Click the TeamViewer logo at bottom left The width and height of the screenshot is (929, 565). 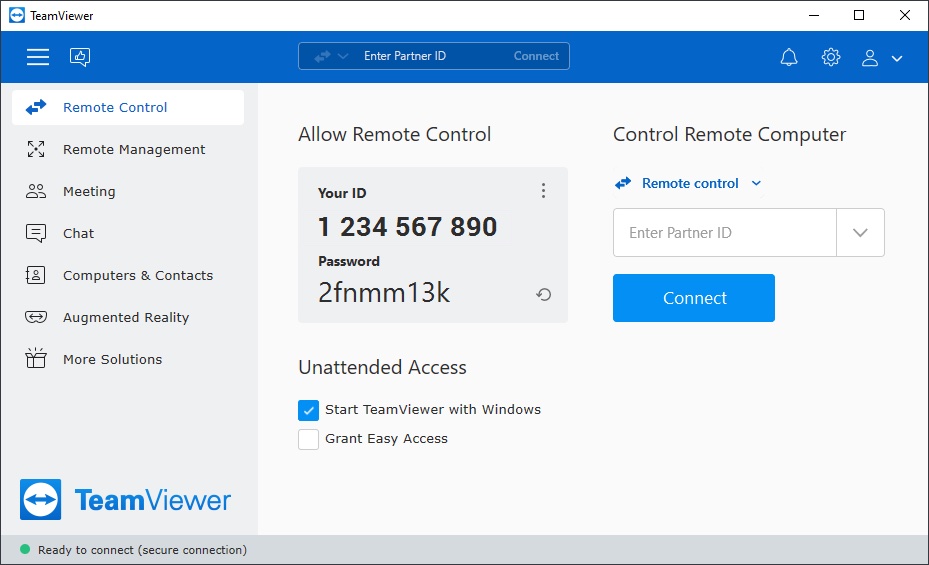point(125,500)
